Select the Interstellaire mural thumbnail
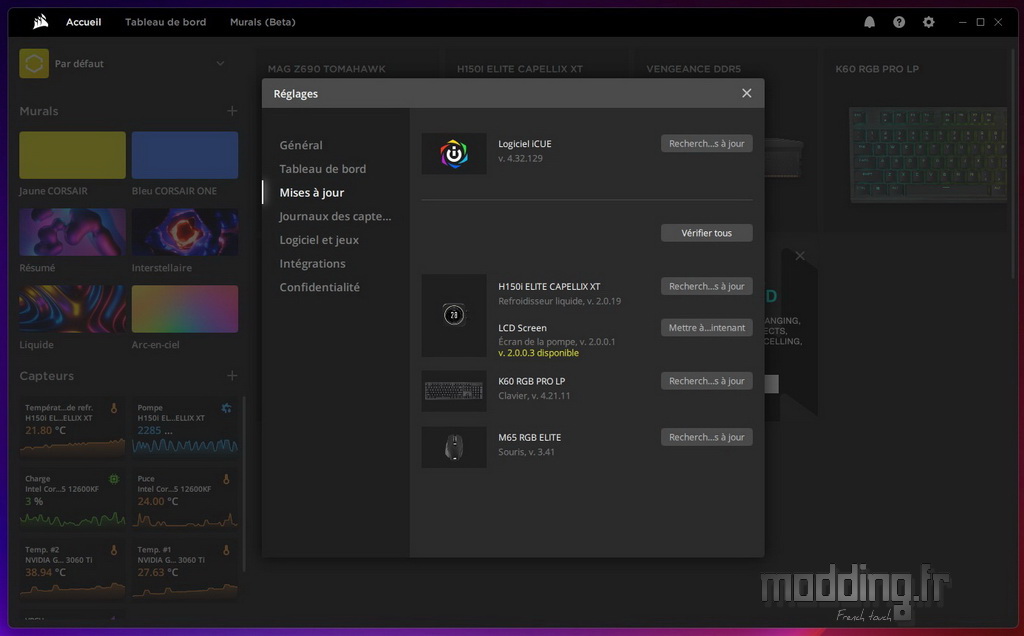1024x636 pixels. (185, 232)
